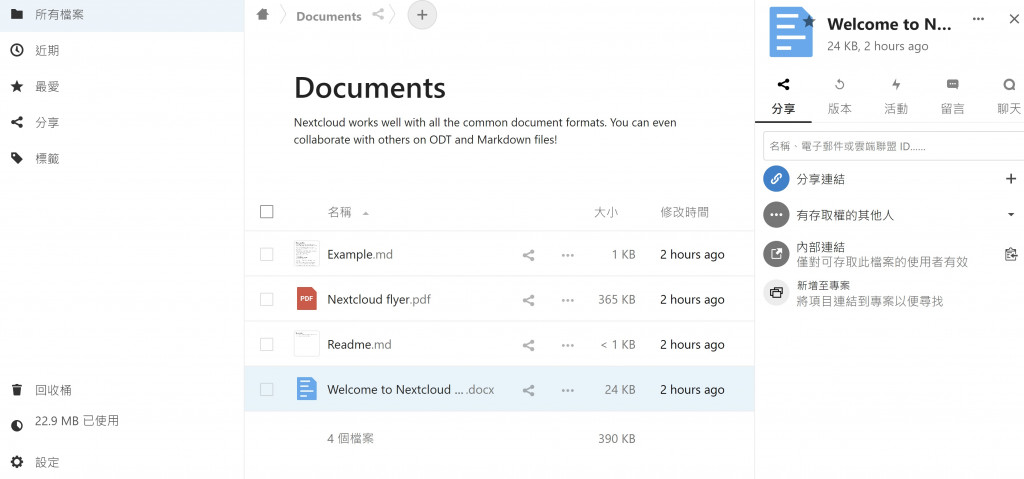Sort files by name column header
This screenshot has height=479, width=1024.
coord(340,212)
